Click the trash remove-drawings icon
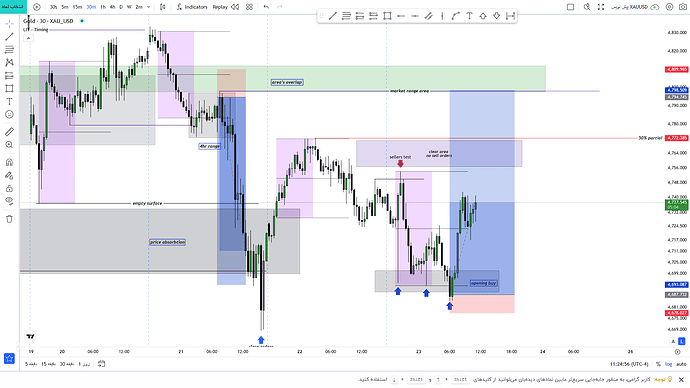Screen dimensions: 690x388 click(9, 219)
